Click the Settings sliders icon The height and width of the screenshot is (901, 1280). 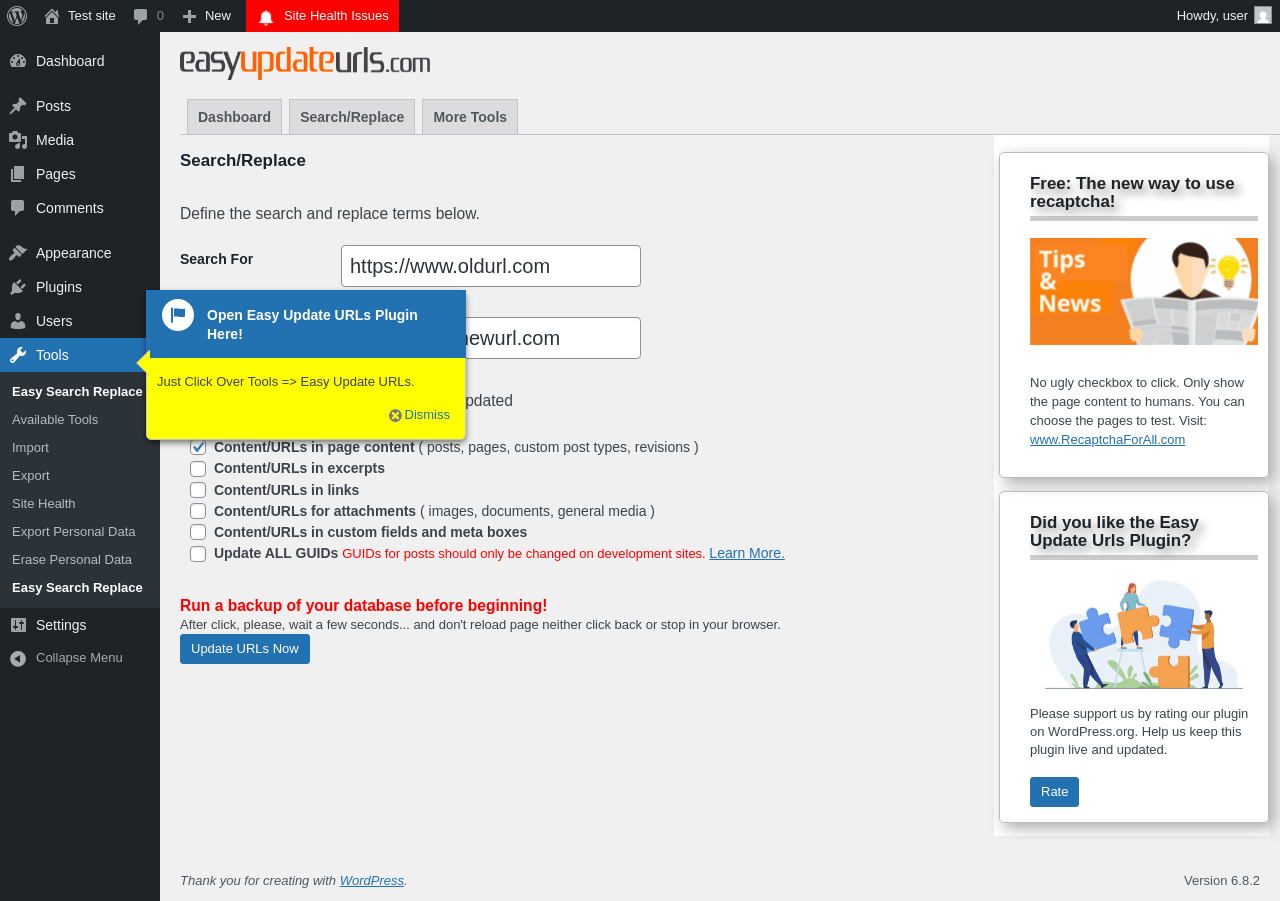click(x=18, y=625)
